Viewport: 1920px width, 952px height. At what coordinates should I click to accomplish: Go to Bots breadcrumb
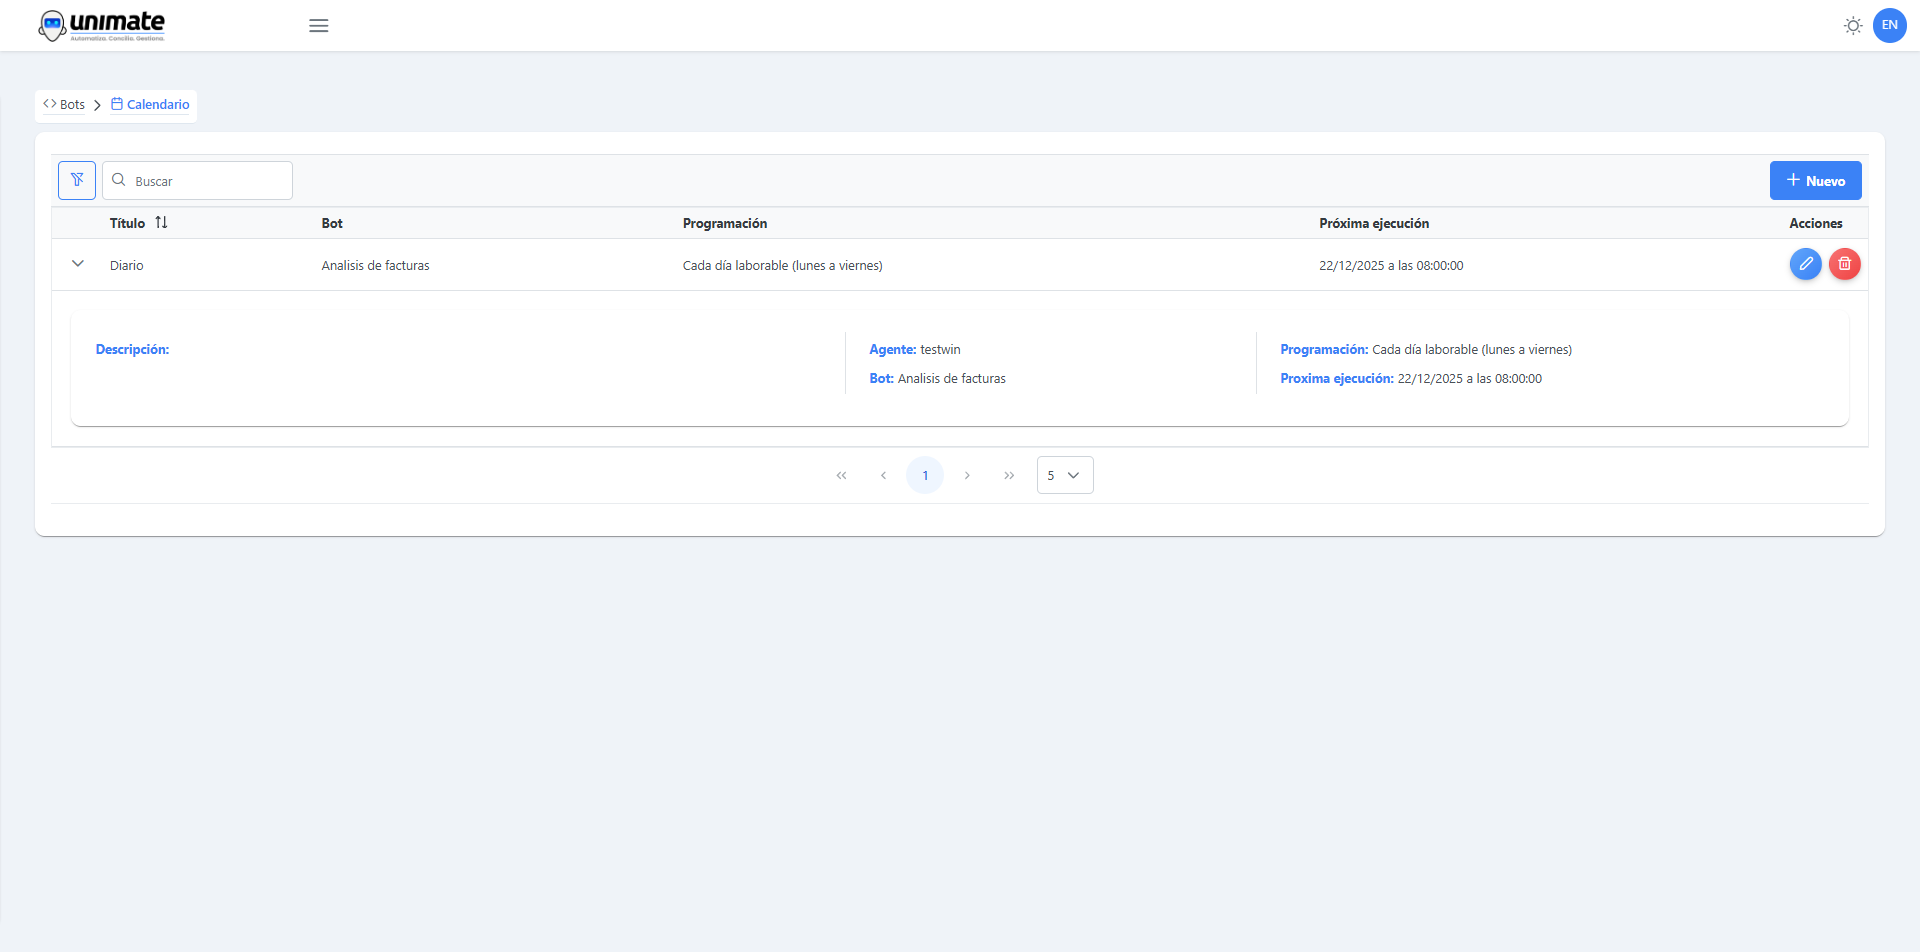[x=65, y=105]
